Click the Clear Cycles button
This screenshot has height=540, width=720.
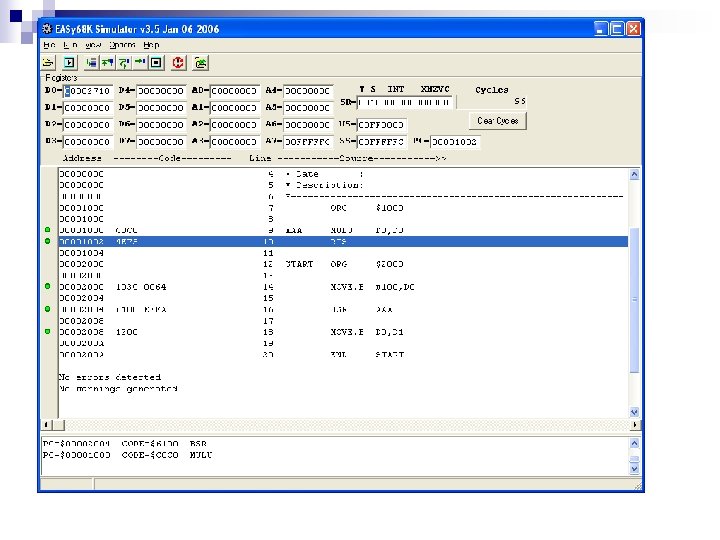click(497, 120)
